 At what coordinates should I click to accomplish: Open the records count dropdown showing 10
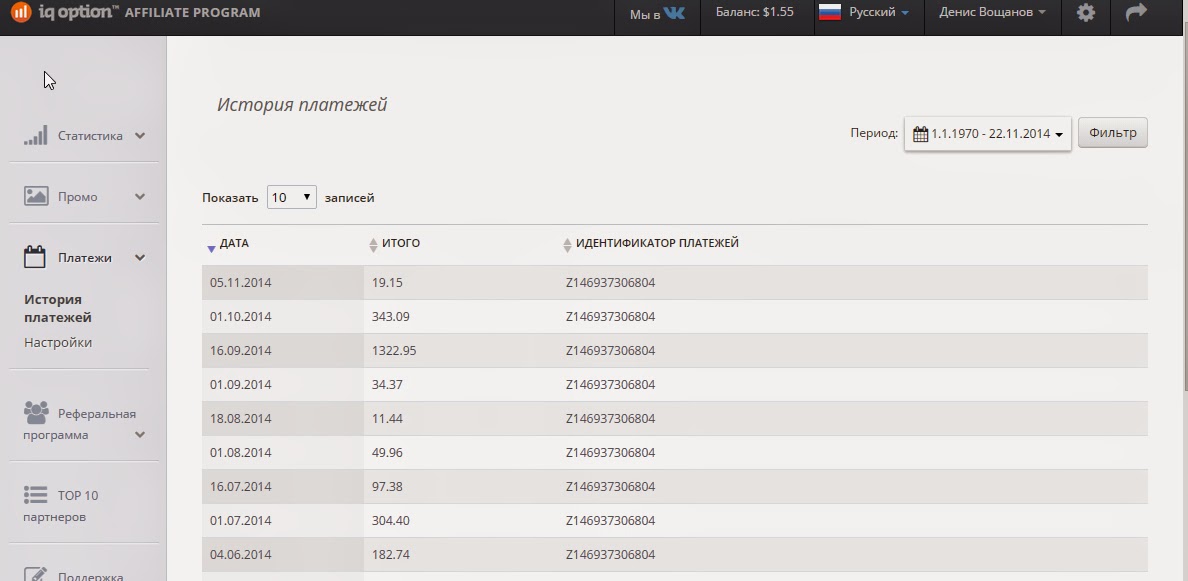[x=292, y=197]
